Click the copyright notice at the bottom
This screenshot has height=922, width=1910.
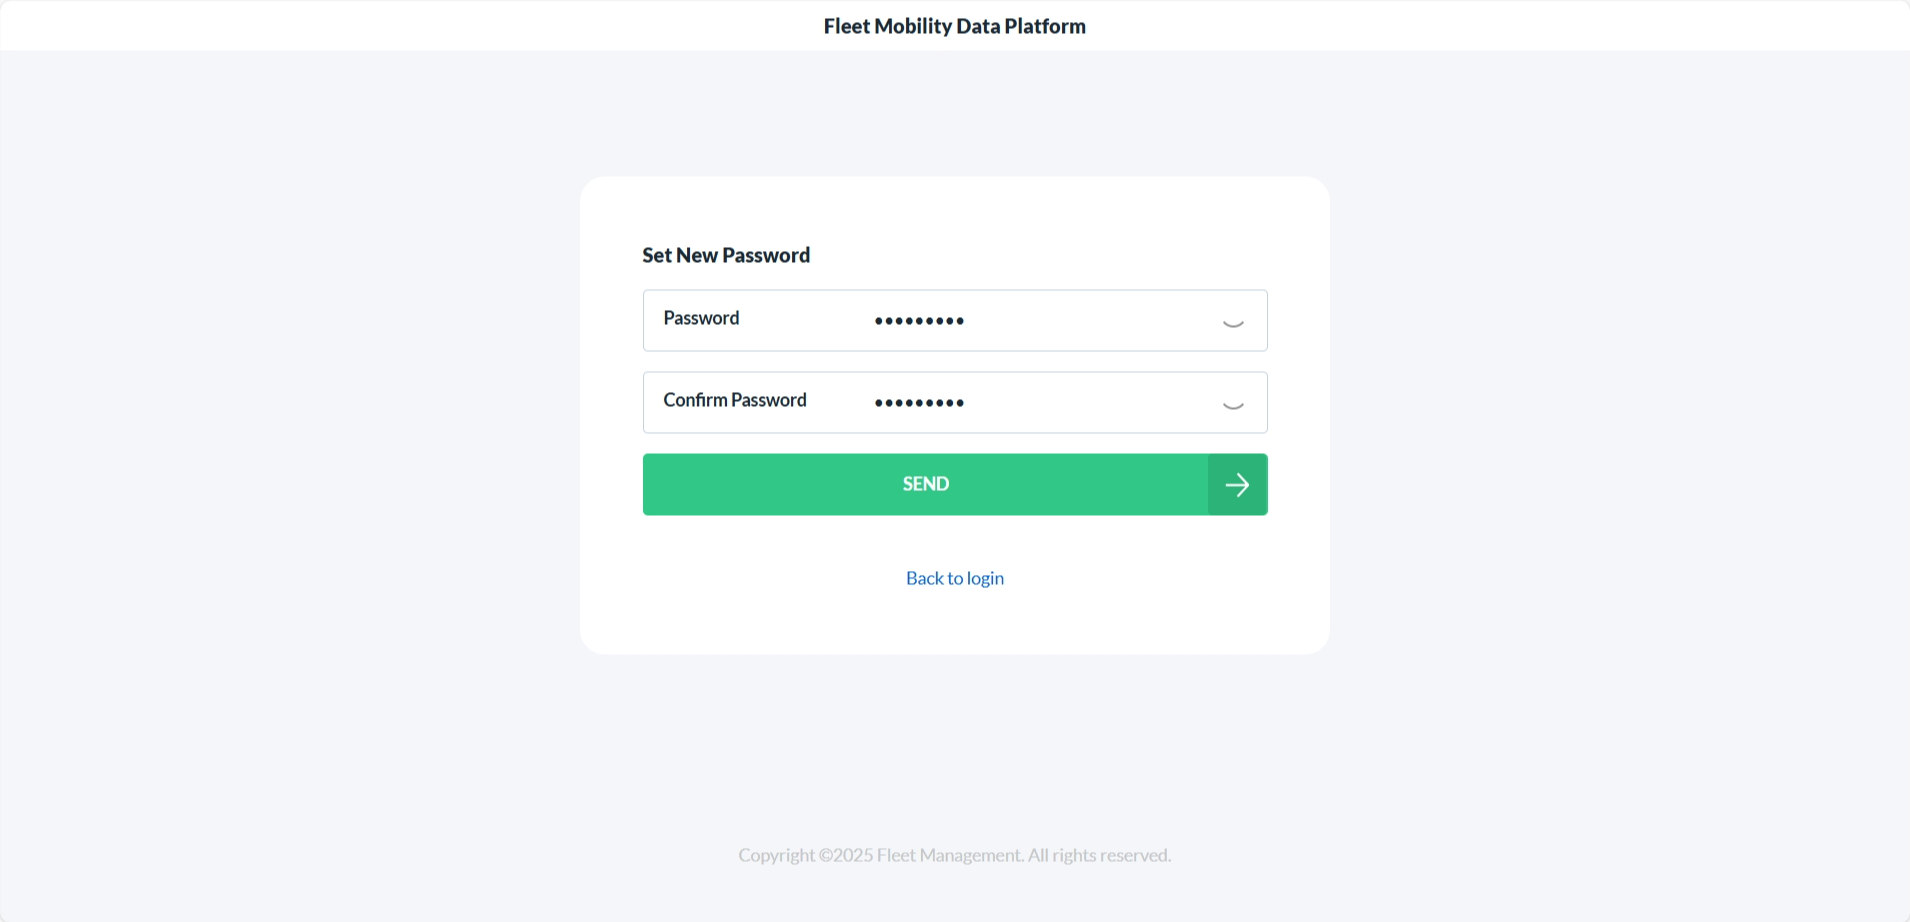(954, 855)
